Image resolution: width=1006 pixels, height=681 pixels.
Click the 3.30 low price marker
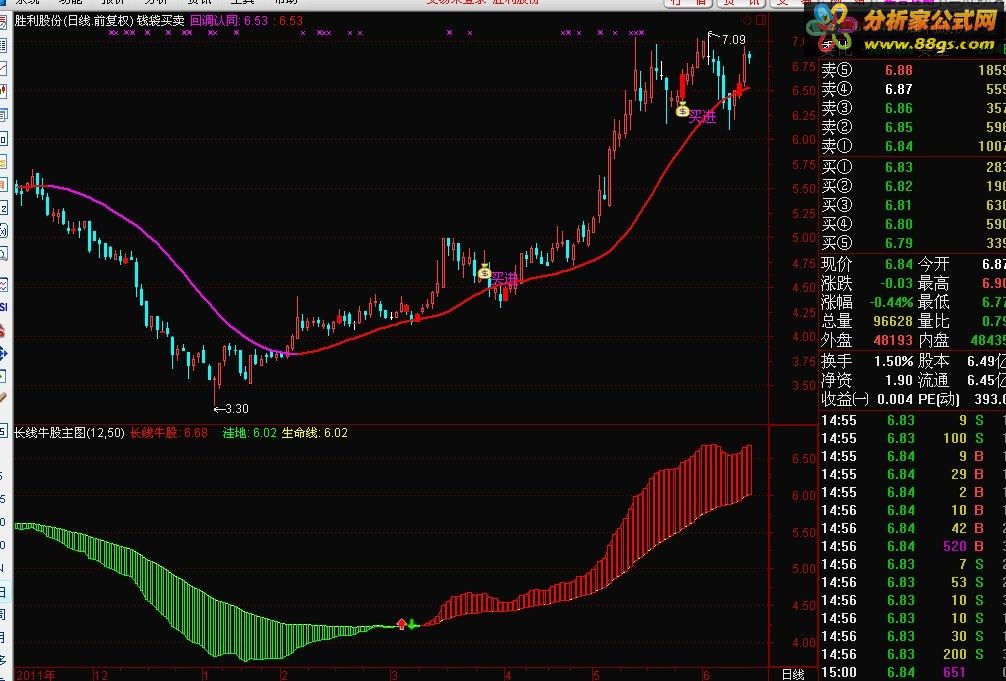(231, 408)
